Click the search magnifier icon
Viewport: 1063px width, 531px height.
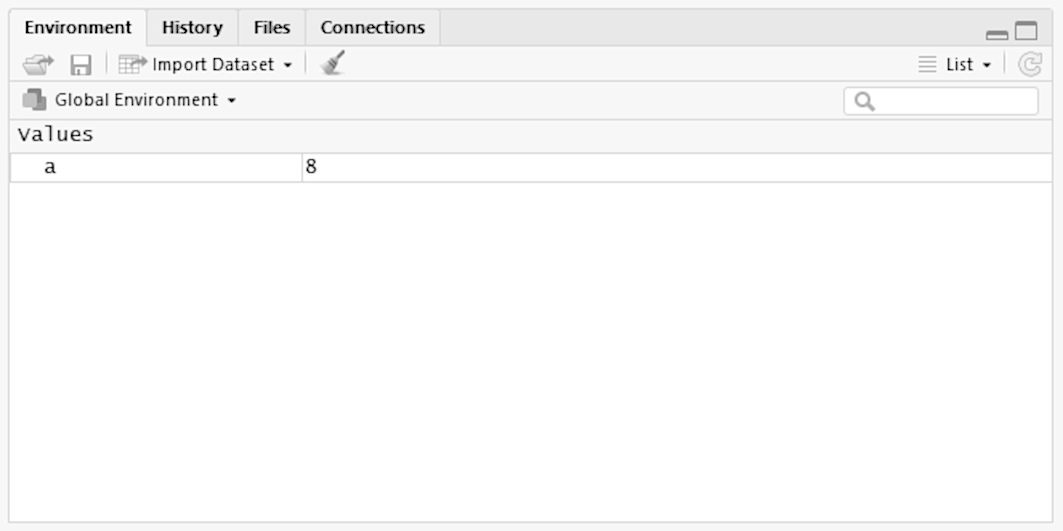click(x=865, y=101)
